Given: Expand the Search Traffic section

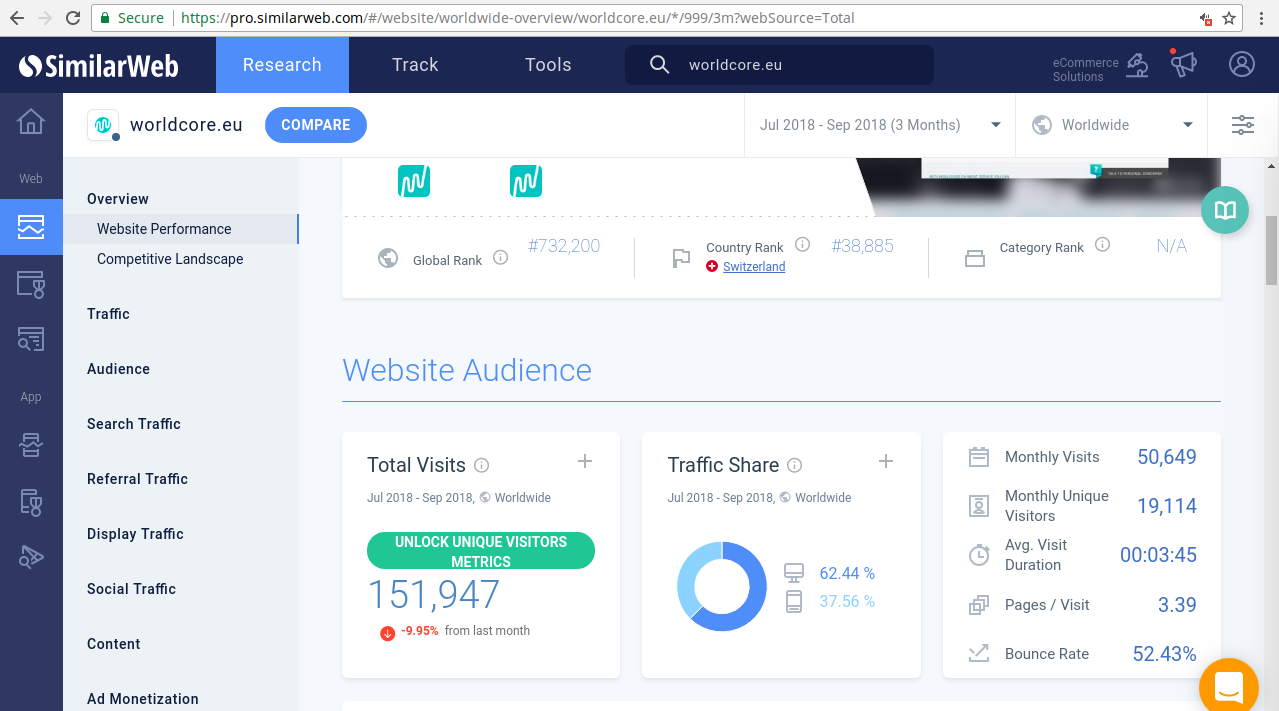Looking at the screenshot, I should pos(134,424).
